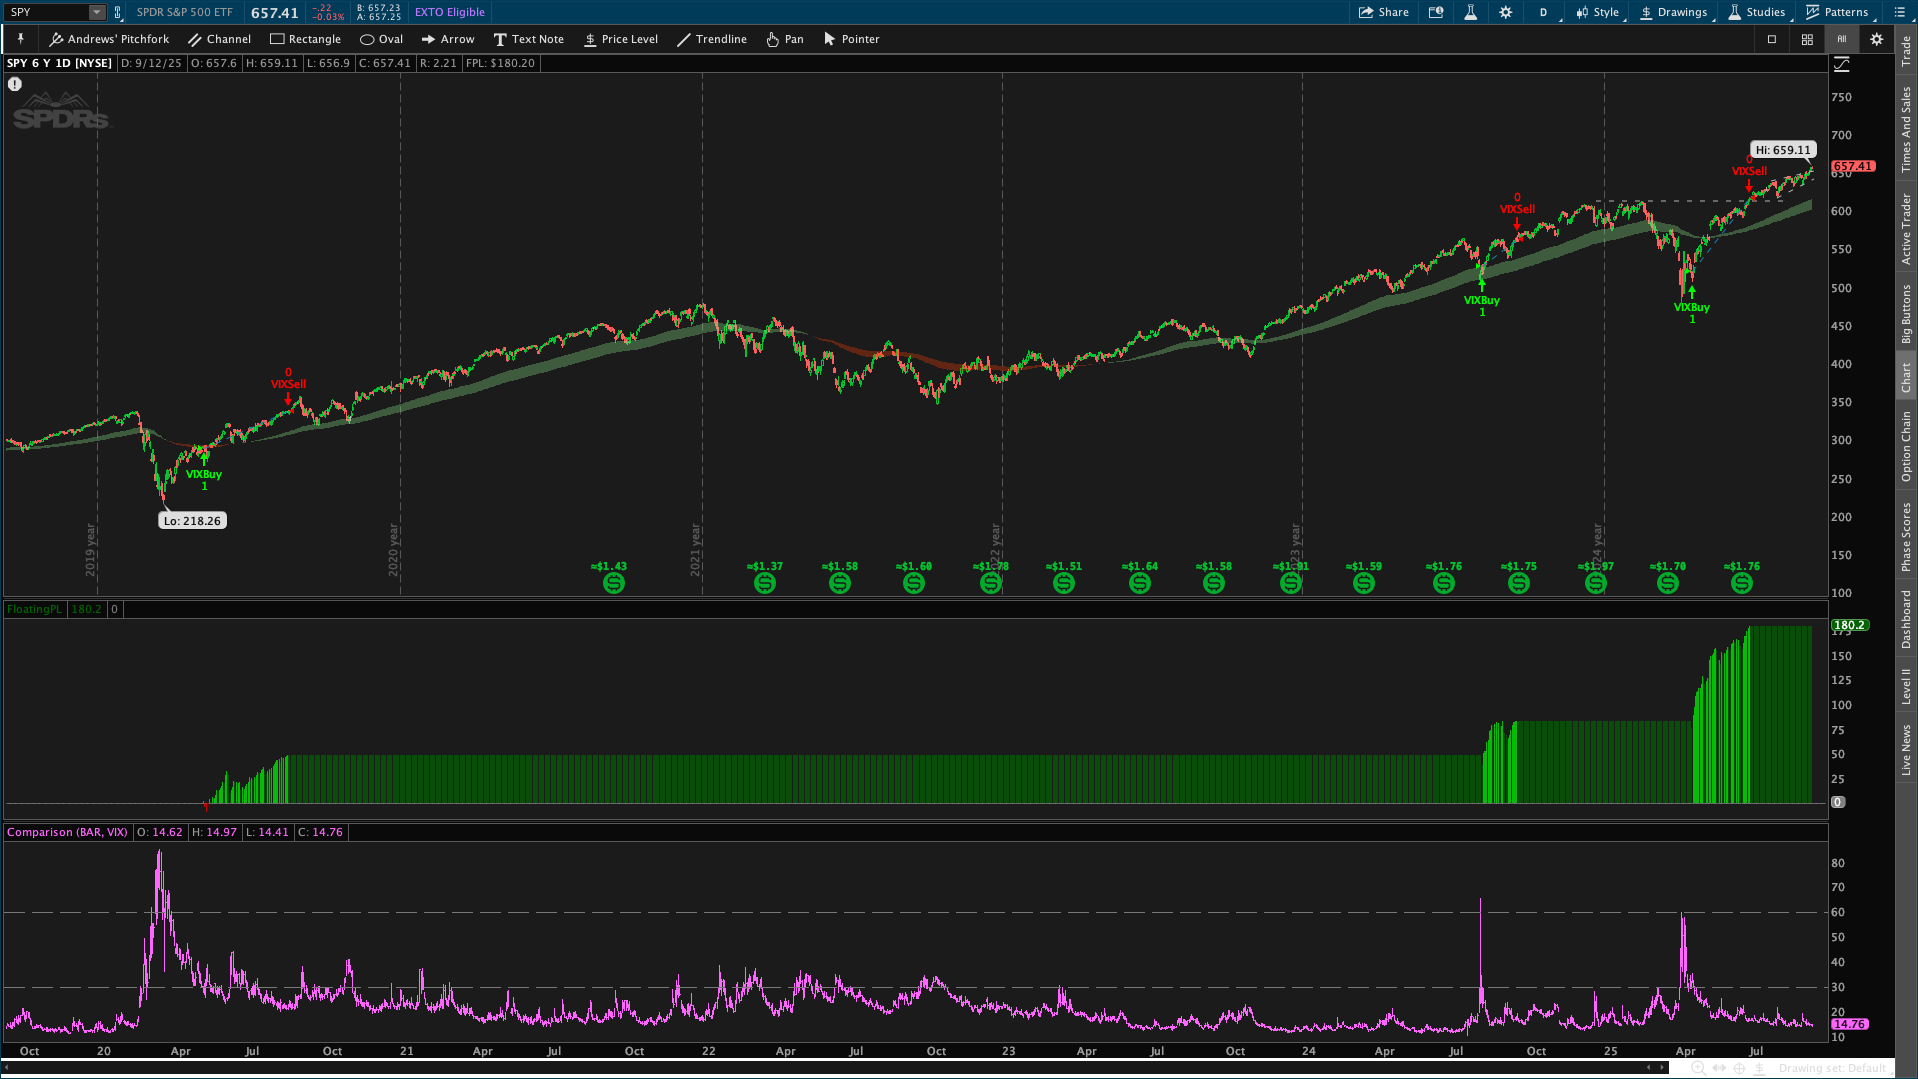Click the price level icon in status bar

click(1758, 1068)
